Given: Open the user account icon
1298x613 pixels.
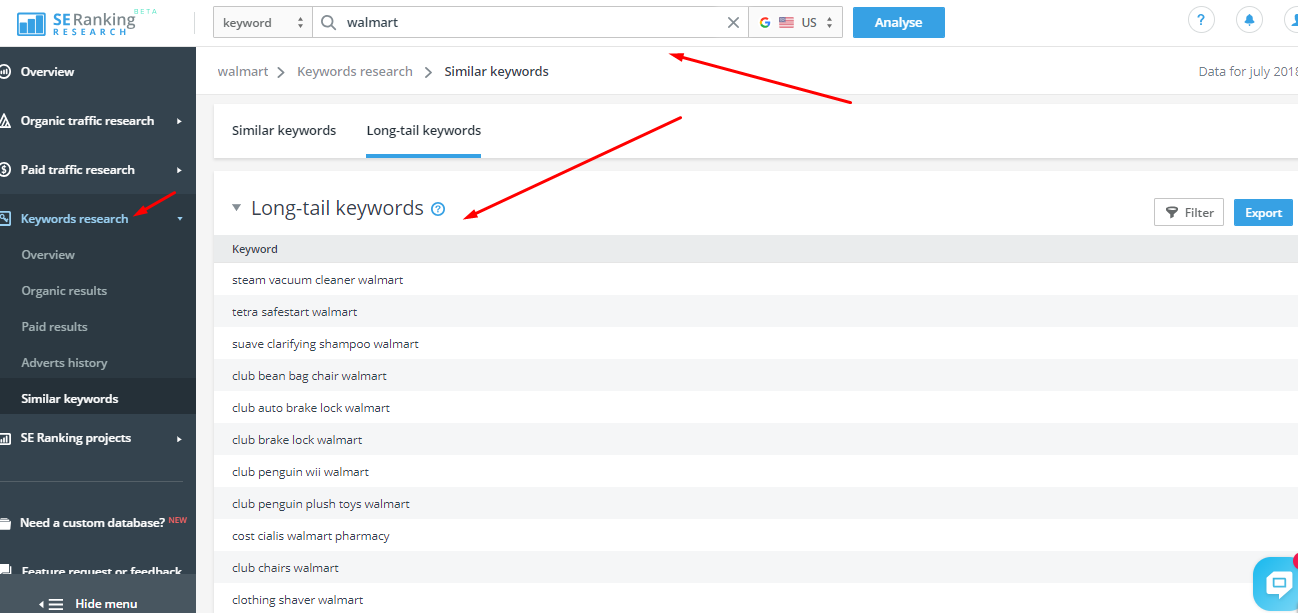Looking at the screenshot, I should tap(1291, 19).
